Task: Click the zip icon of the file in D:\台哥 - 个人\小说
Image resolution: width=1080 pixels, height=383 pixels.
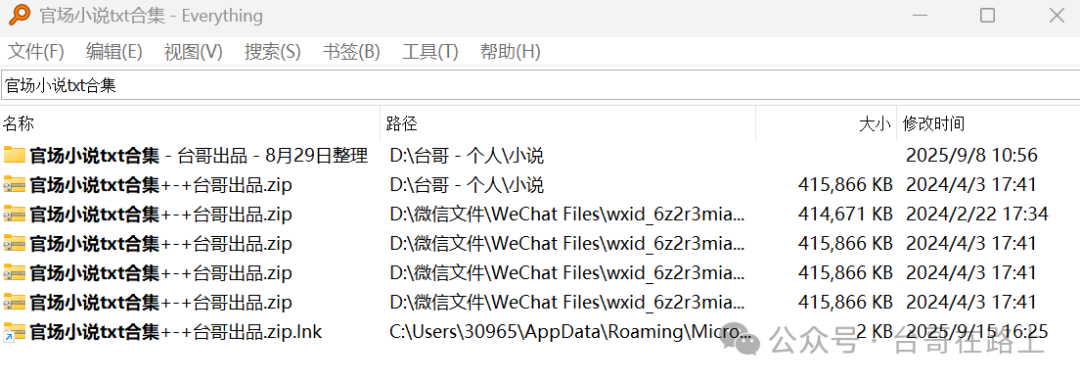Action: point(14,185)
